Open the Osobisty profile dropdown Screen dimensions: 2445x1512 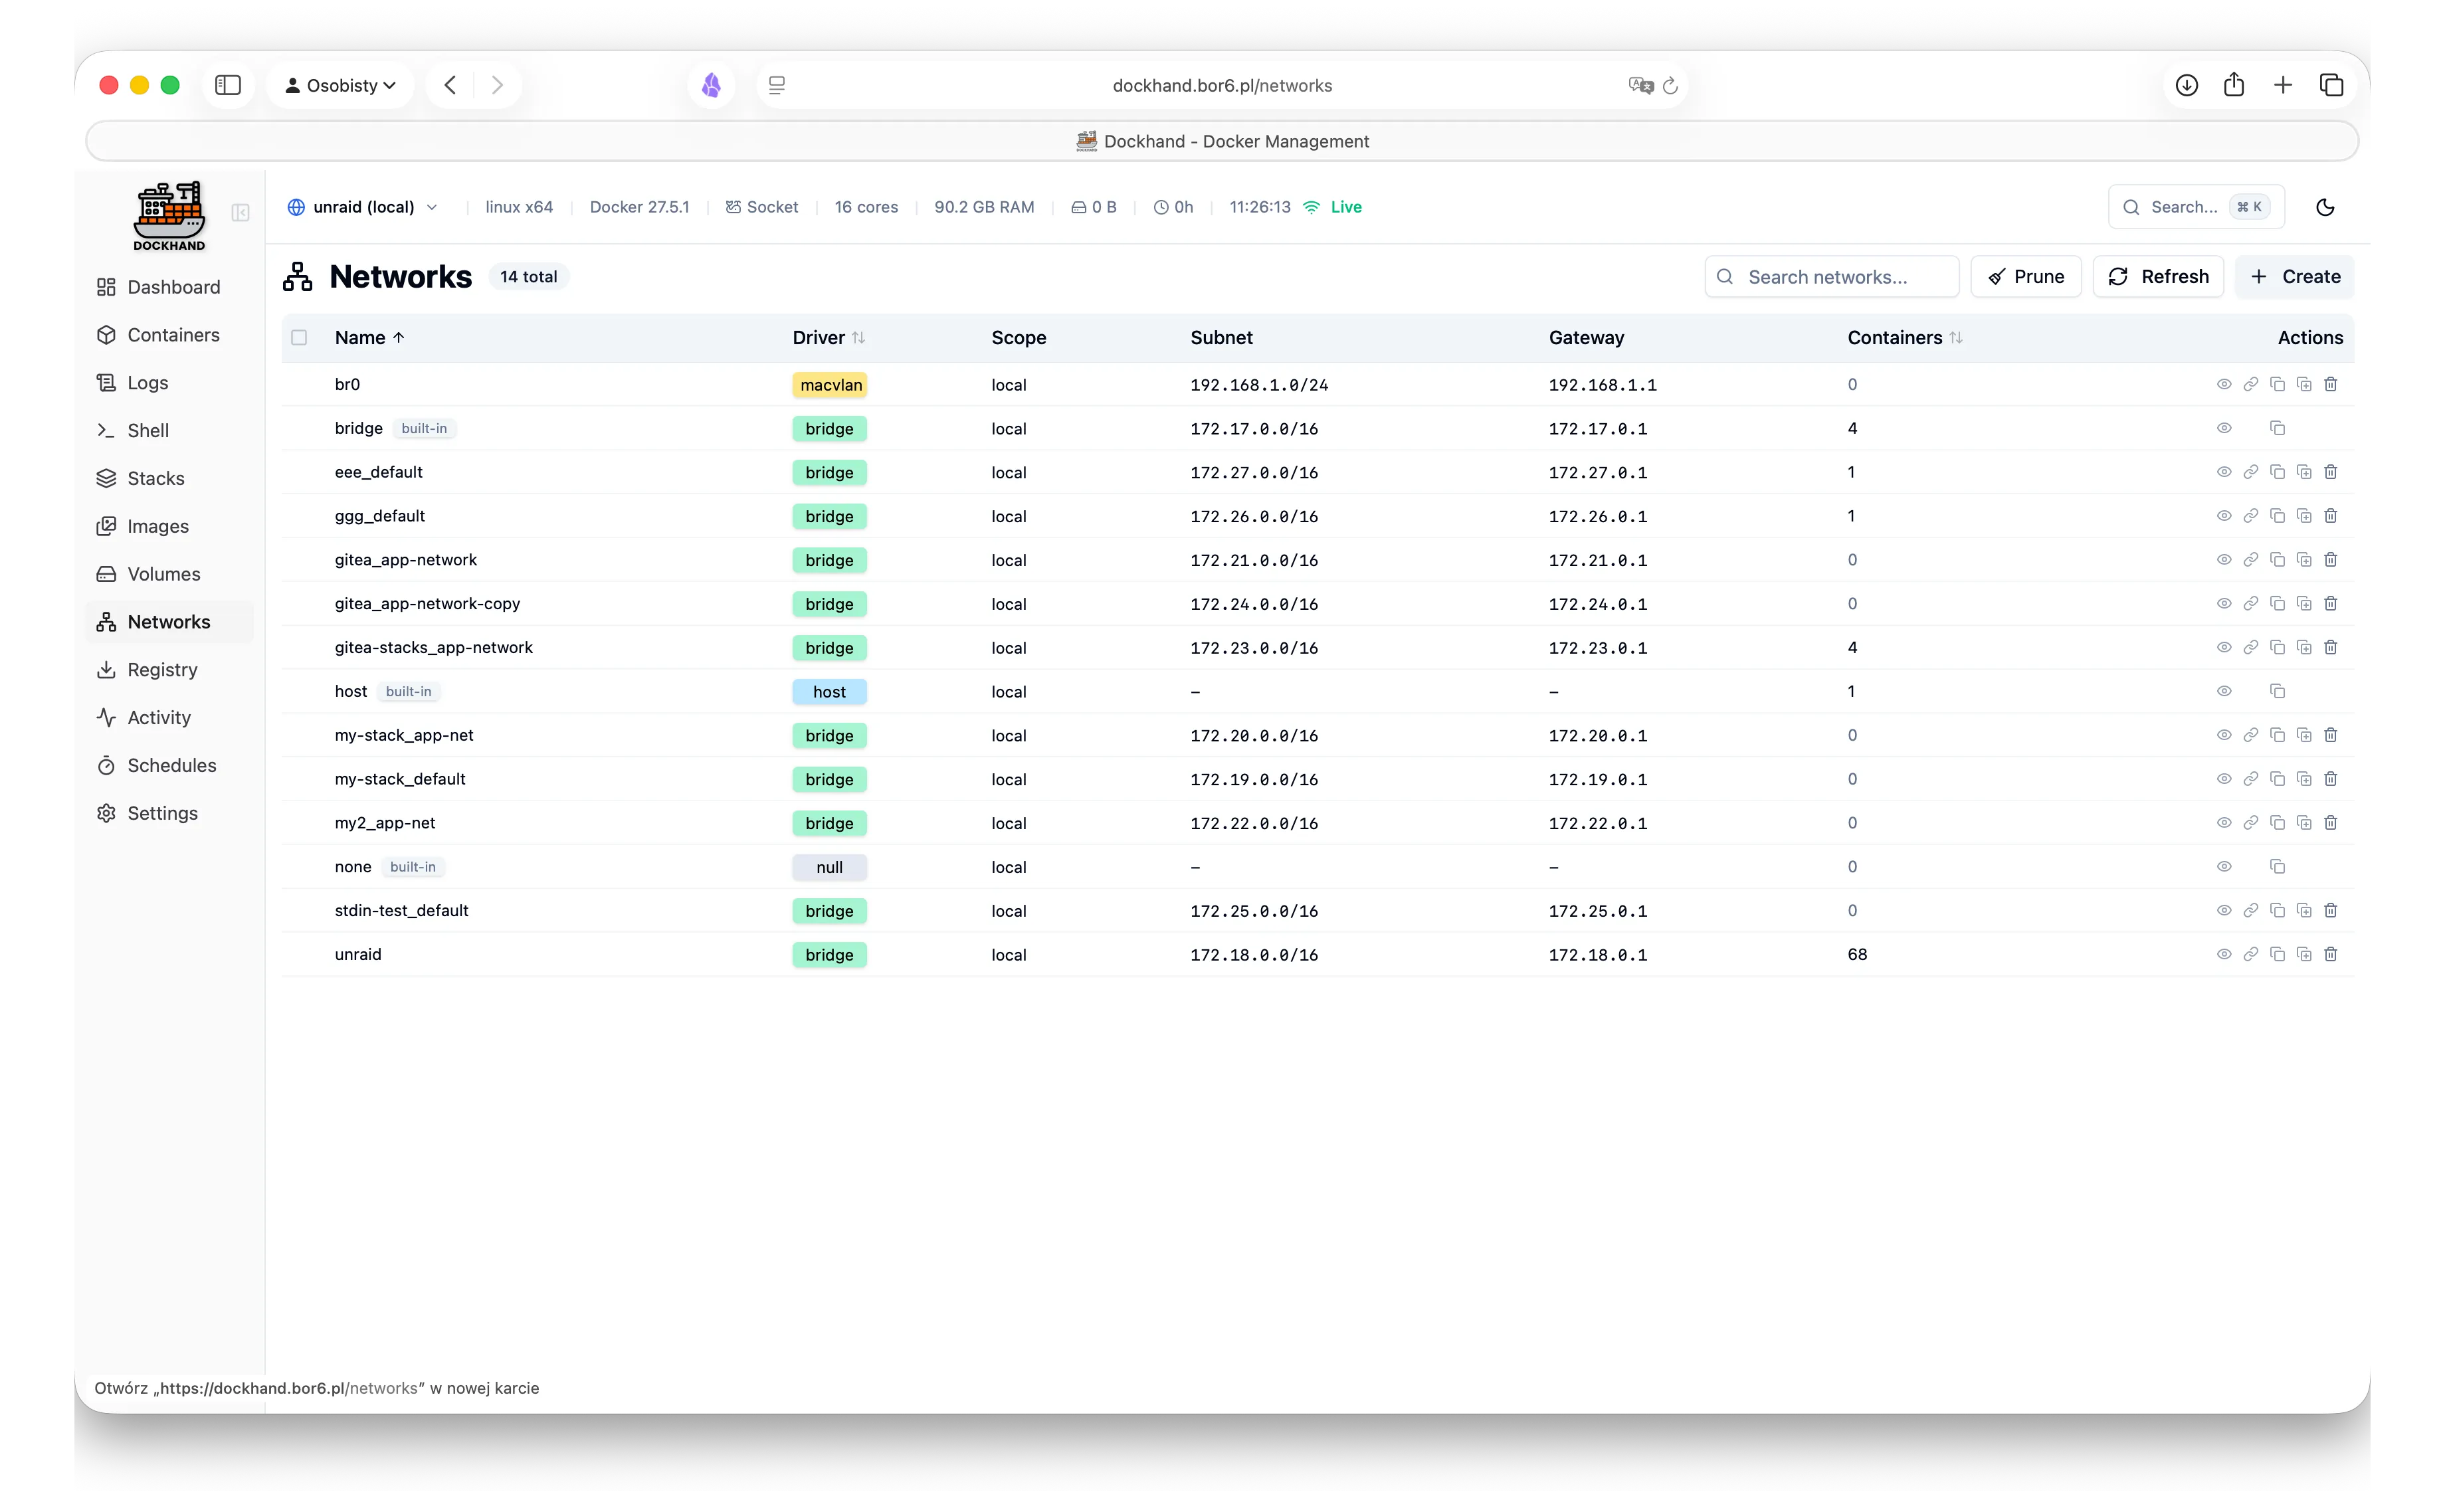click(340, 85)
